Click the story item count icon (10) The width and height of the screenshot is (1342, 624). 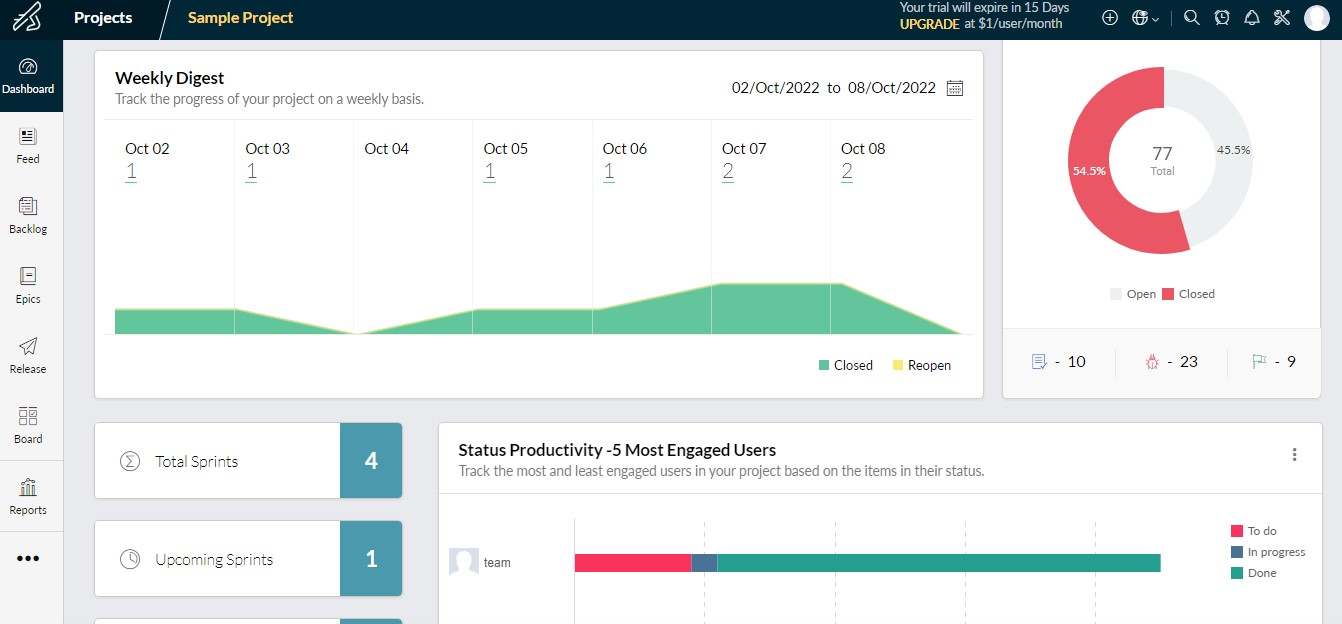point(1039,362)
